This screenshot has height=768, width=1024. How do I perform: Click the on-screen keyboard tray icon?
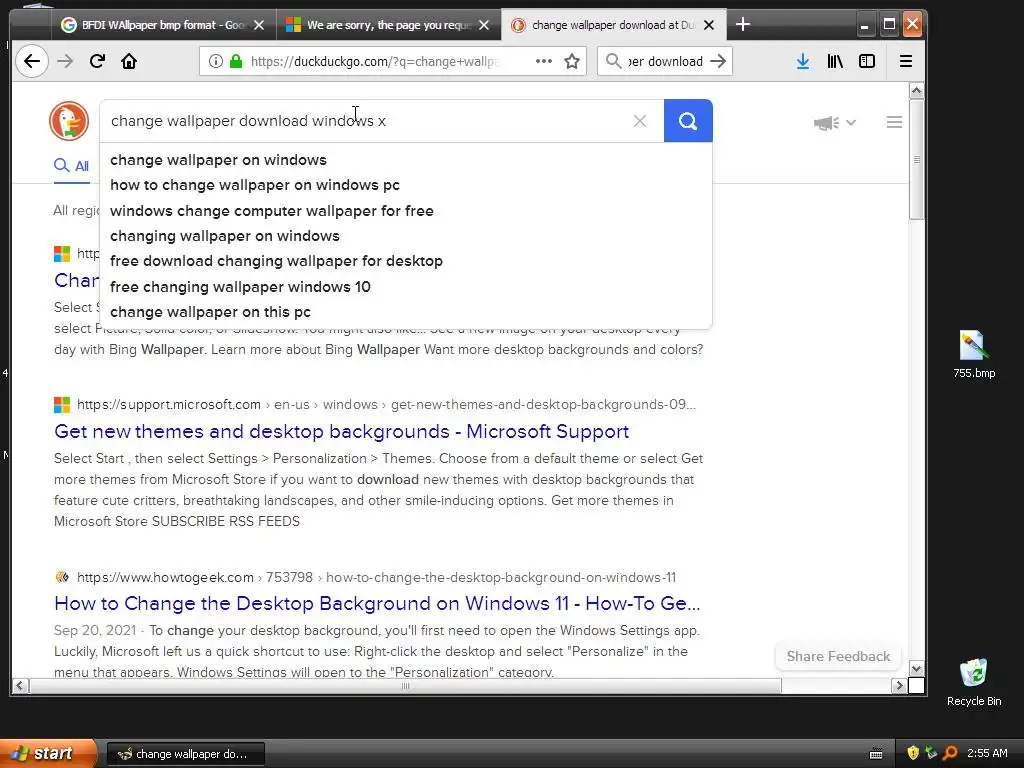(x=876, y=754)
